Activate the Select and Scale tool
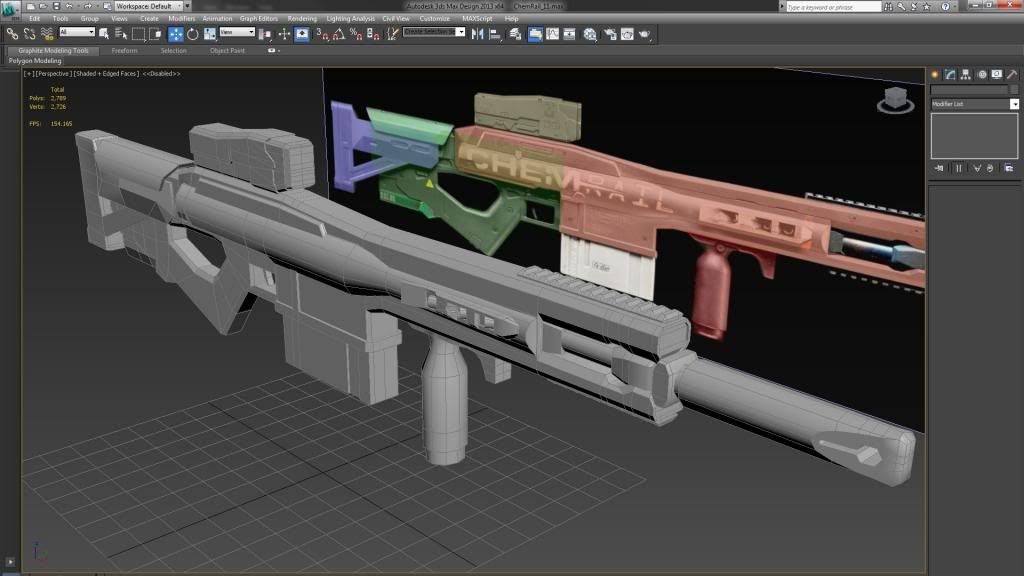This screenshot has width=1024, height=576. pyautogui.click(x=210, y=34)
